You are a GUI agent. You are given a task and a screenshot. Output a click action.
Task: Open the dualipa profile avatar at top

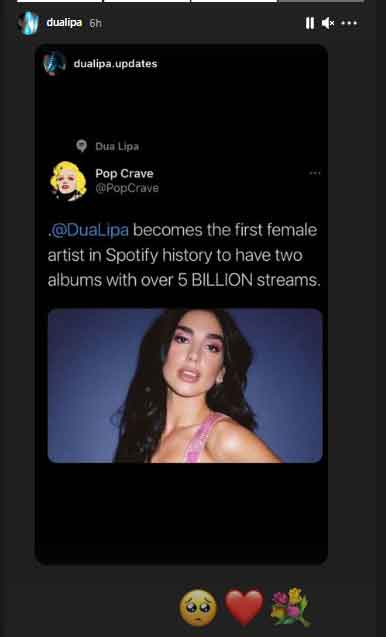[30, 23]
